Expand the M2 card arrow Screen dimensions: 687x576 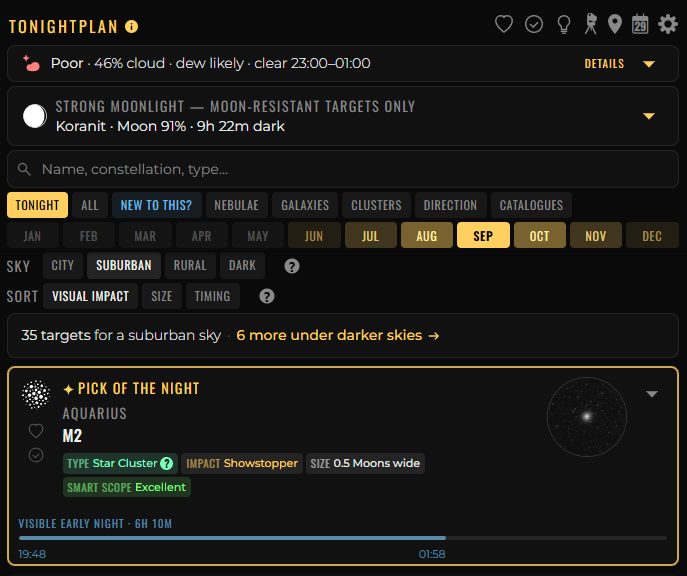click(x=652, y=394)
